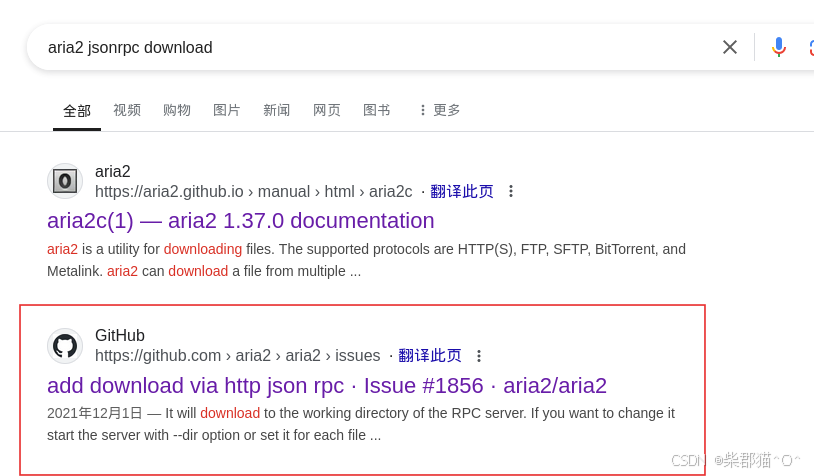Screen dimensions: 814x476
Task: Expand the 更多 more filters menu
Action: (440, 110)
